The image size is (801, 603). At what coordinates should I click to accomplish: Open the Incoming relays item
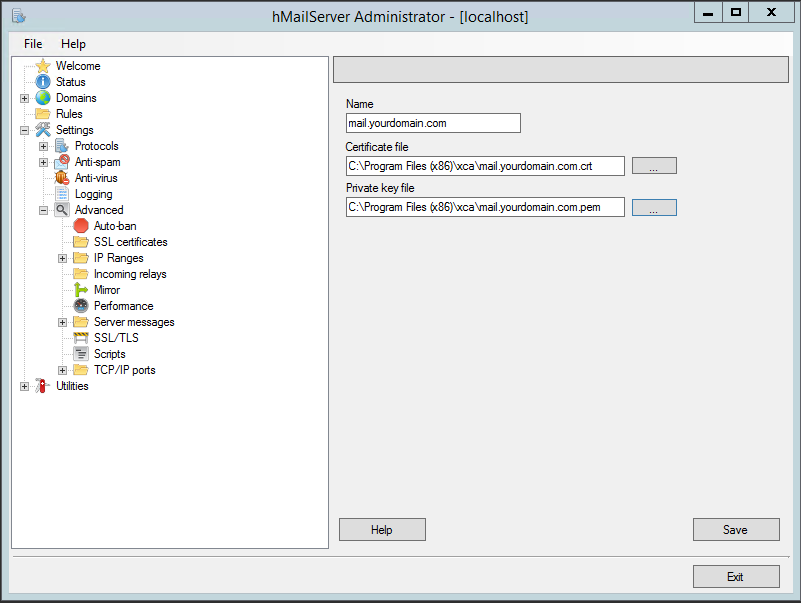tap(130, 274)
